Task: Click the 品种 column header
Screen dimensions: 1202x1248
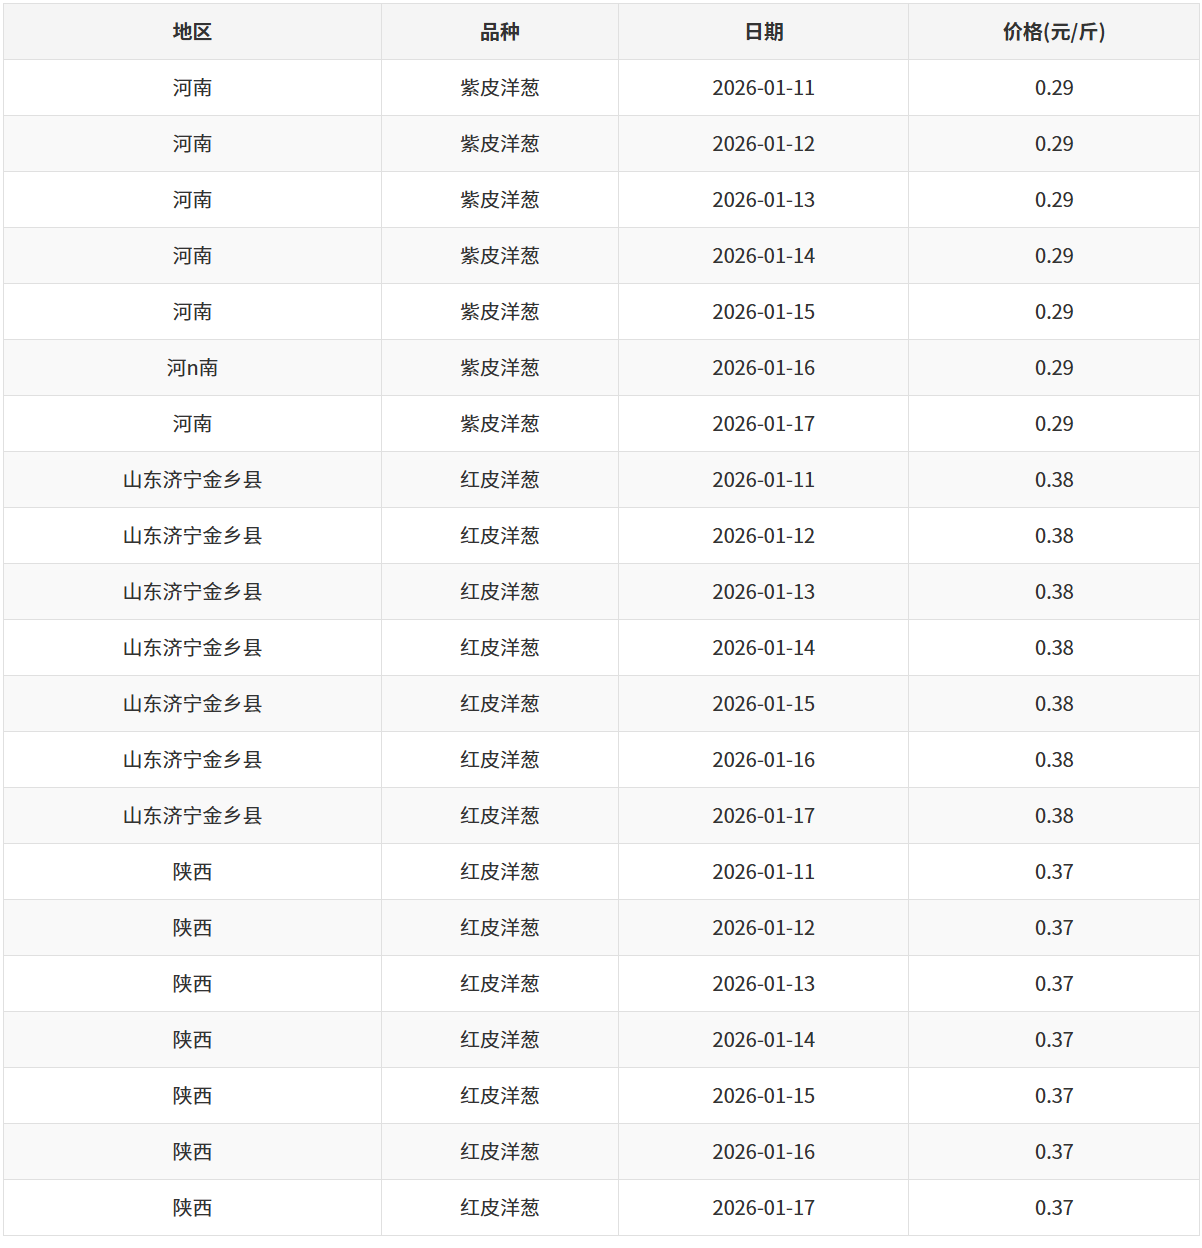Action: (499, 32)
